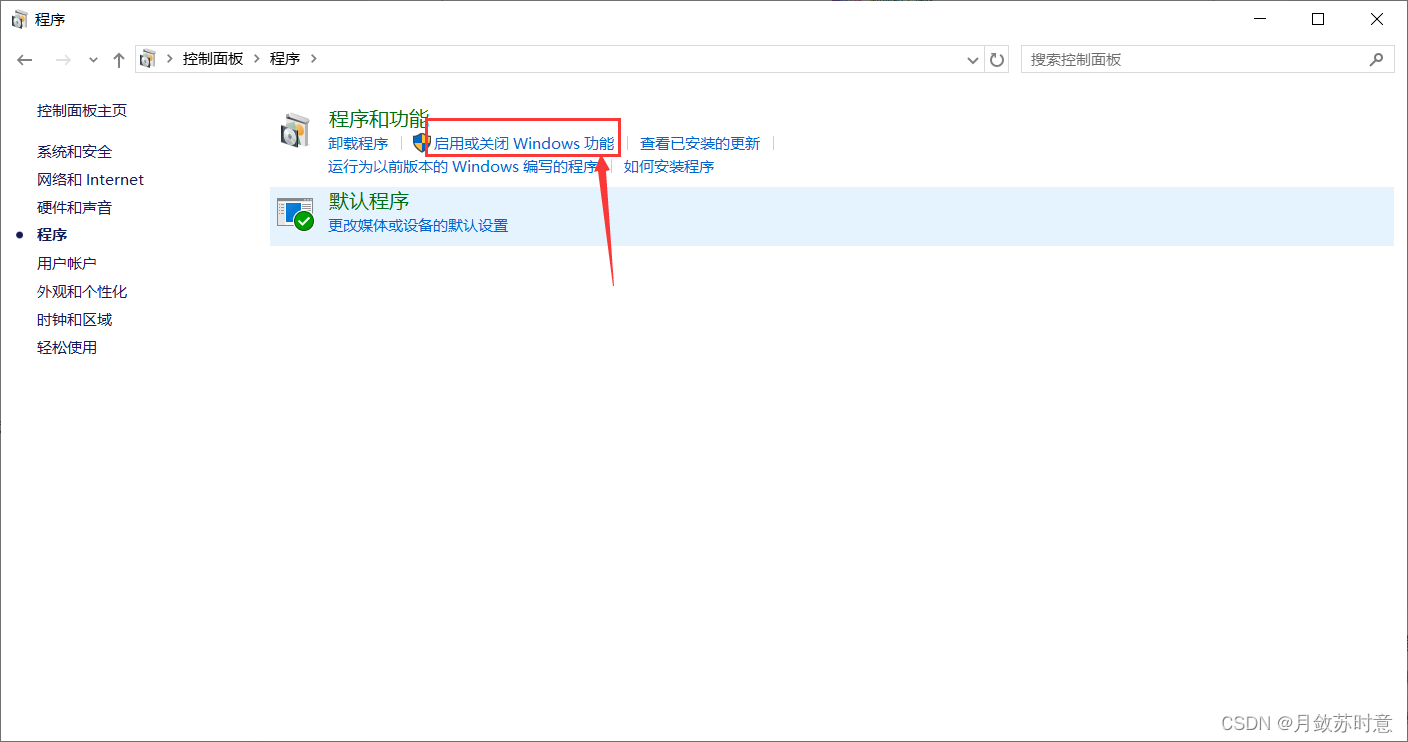The height and width of the screenshot is (742, 1408).
Task: Minimize the 程序 window
Action: coord(1262,19)
